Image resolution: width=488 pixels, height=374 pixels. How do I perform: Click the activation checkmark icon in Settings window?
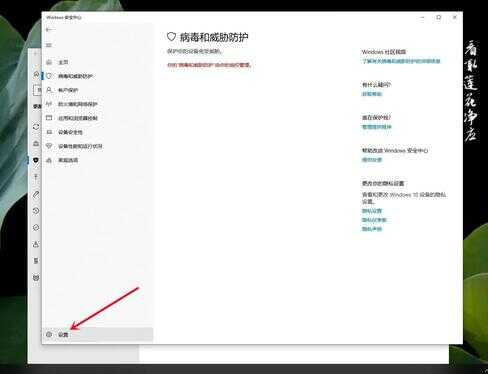point(36,228)
